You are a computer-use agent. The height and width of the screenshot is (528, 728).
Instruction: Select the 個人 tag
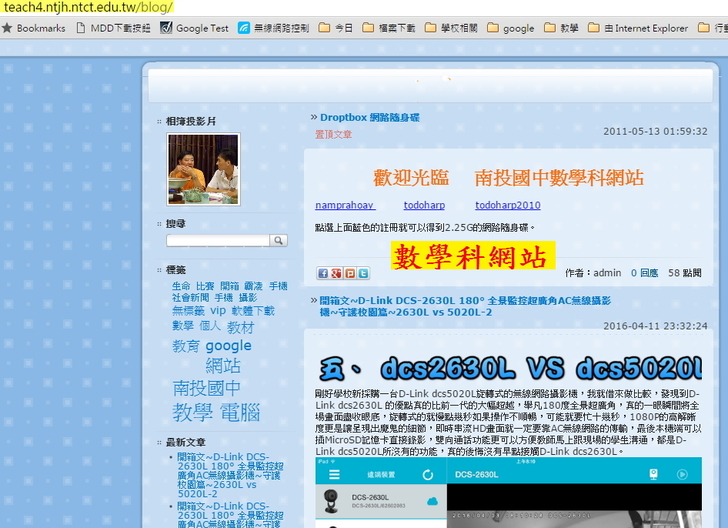point(210,326)
